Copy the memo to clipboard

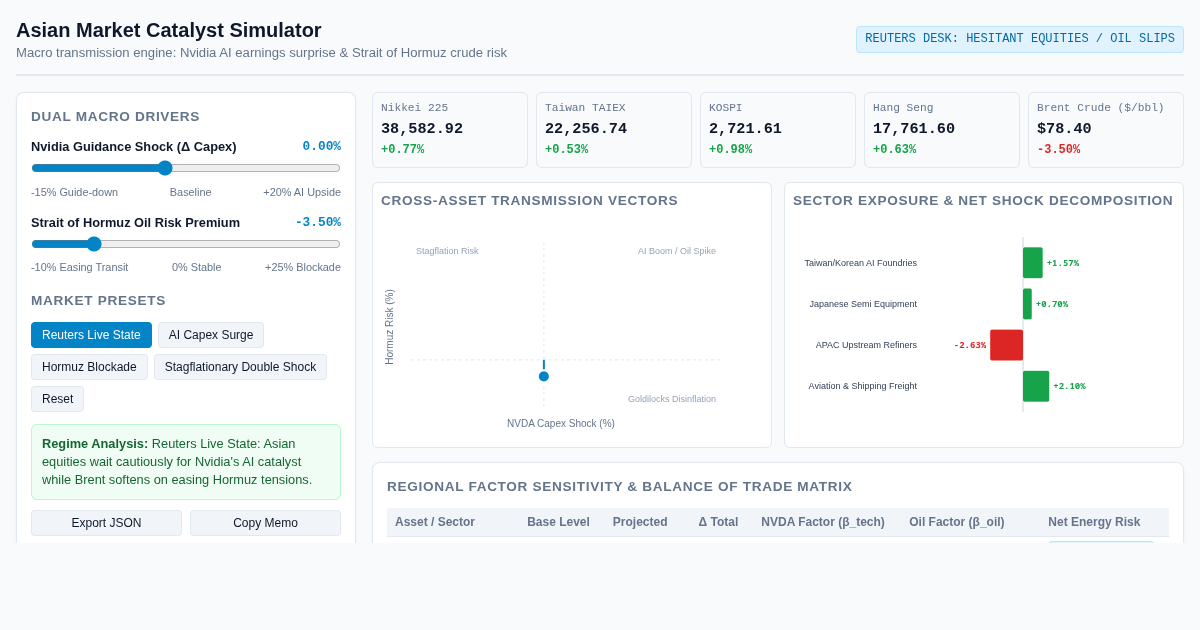(x=265, y=523)
